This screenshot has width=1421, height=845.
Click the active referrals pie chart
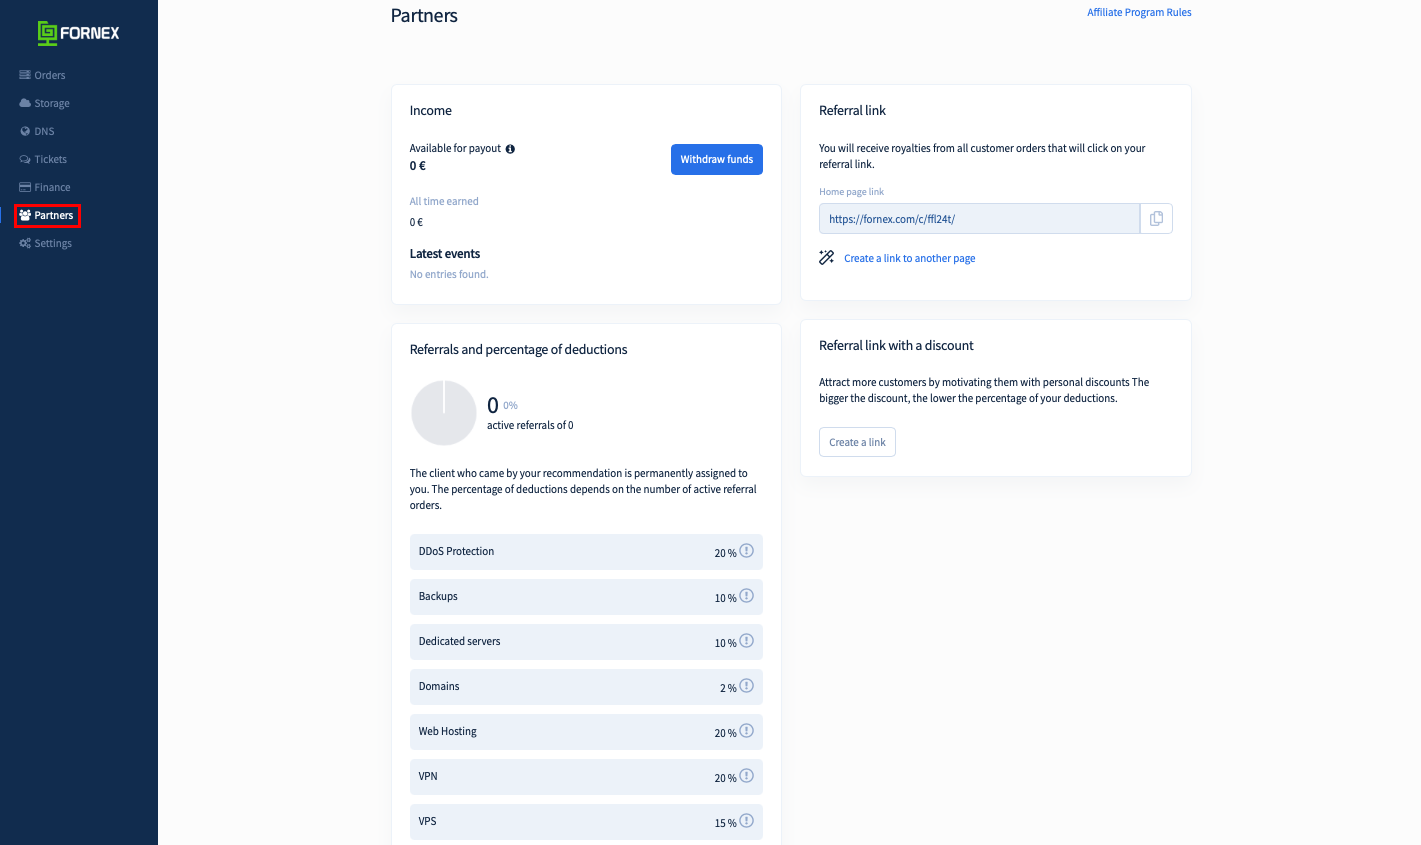(444, 413)
